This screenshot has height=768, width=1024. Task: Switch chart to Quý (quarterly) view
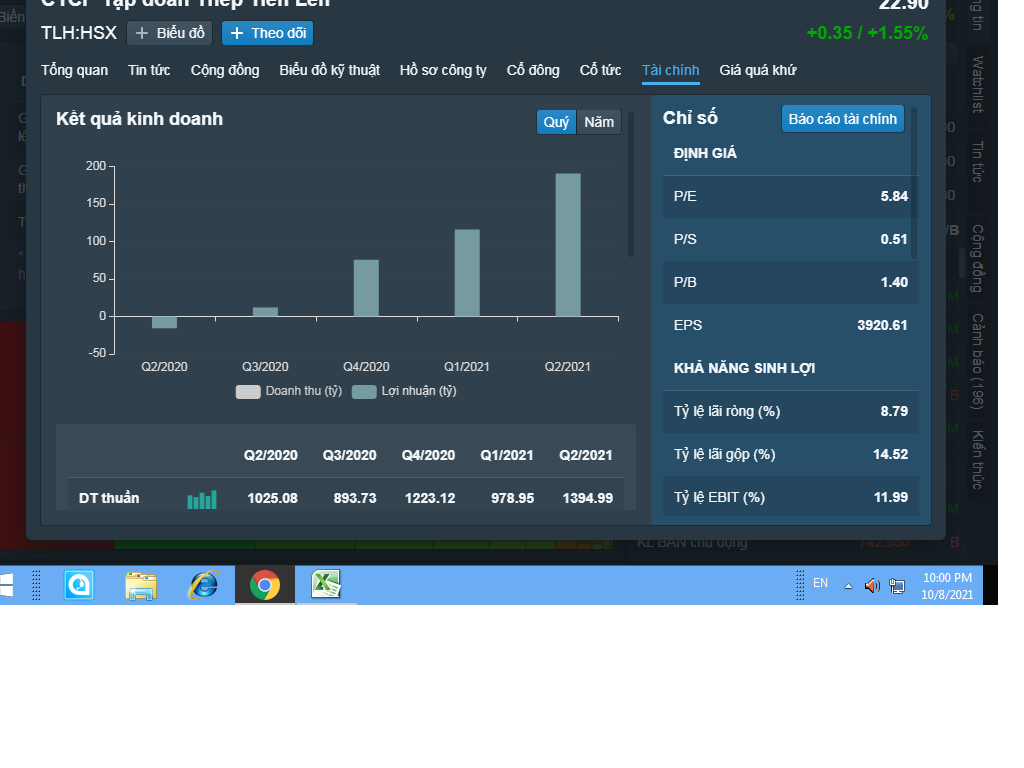[x=556, y=122]
